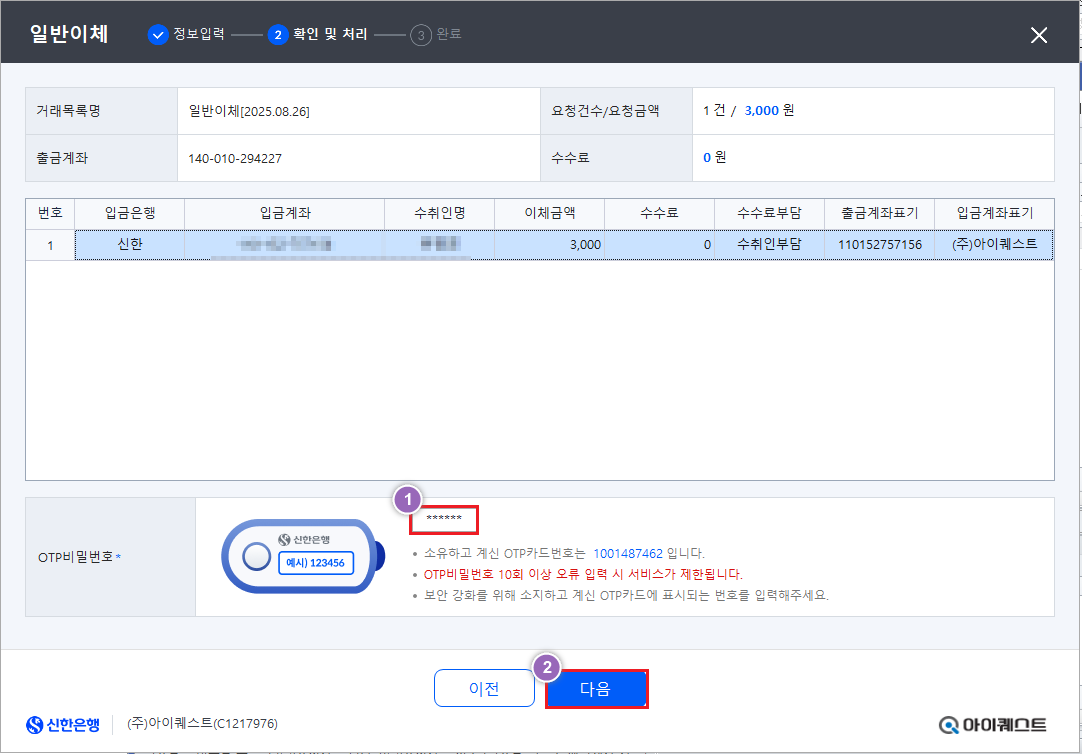Close the 일반이체 dialog with X
Viewport: 1082px width, 754px height.
1039,35
